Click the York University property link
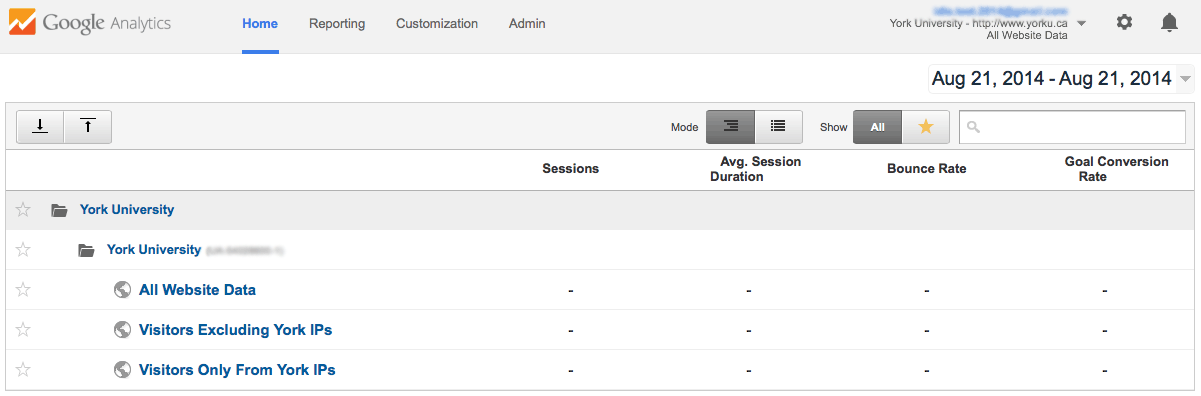The width and height of the screenshot is (1201, 396). [x=154, y=250]
